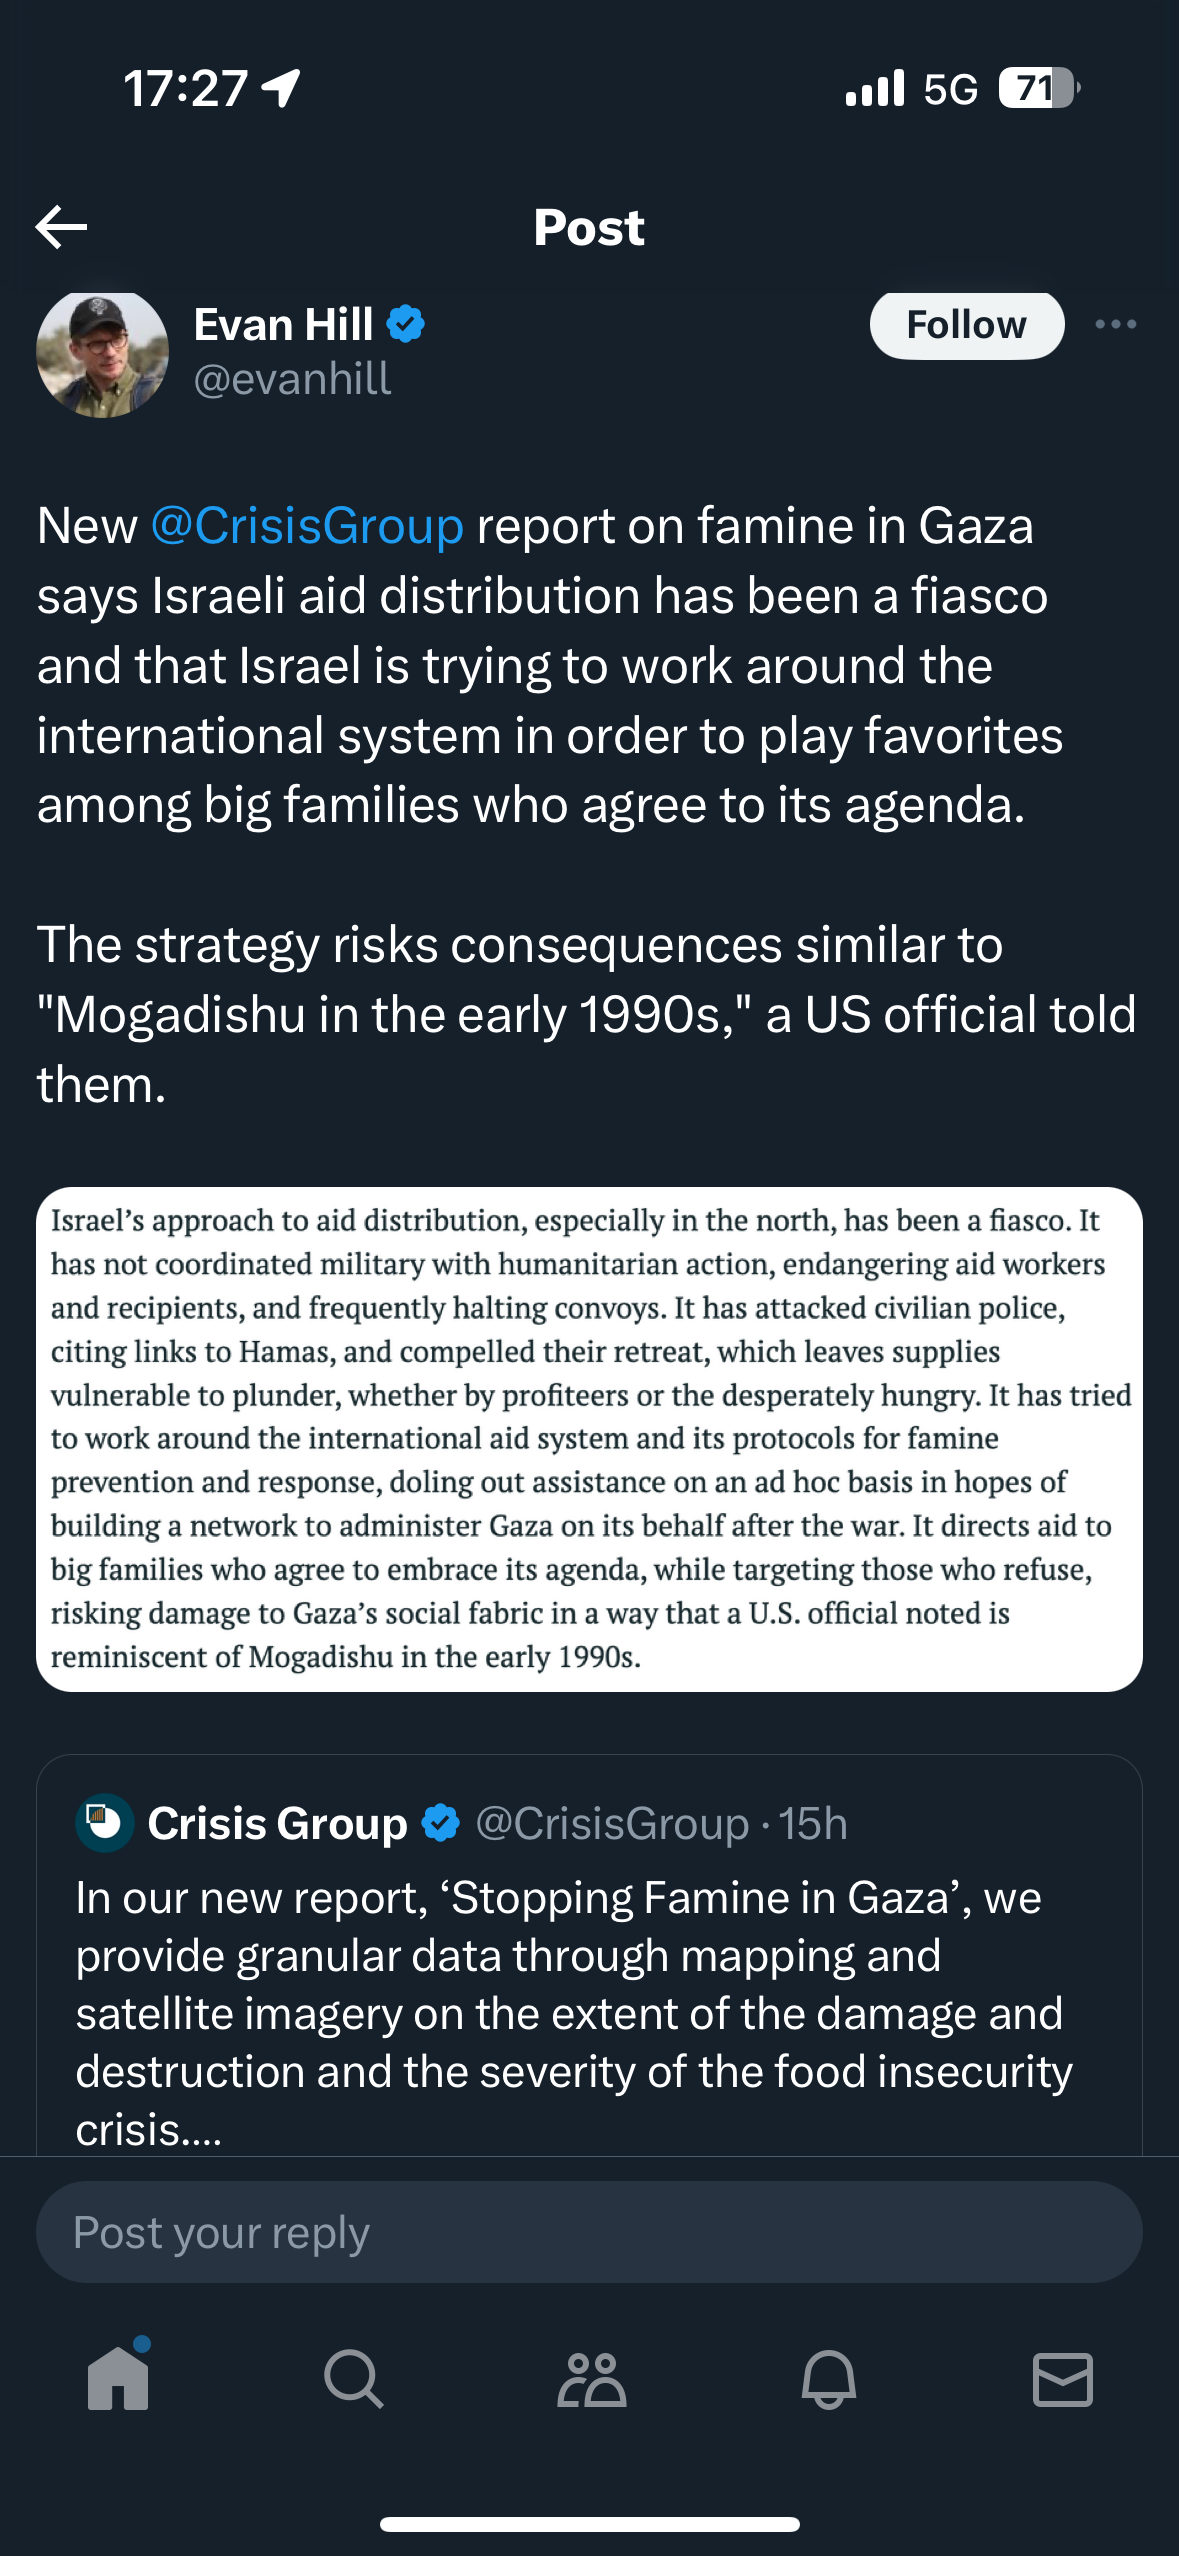Tap Crisis Group's verified badge
Viewport: 1179px width, 2556px height.
440,1823
